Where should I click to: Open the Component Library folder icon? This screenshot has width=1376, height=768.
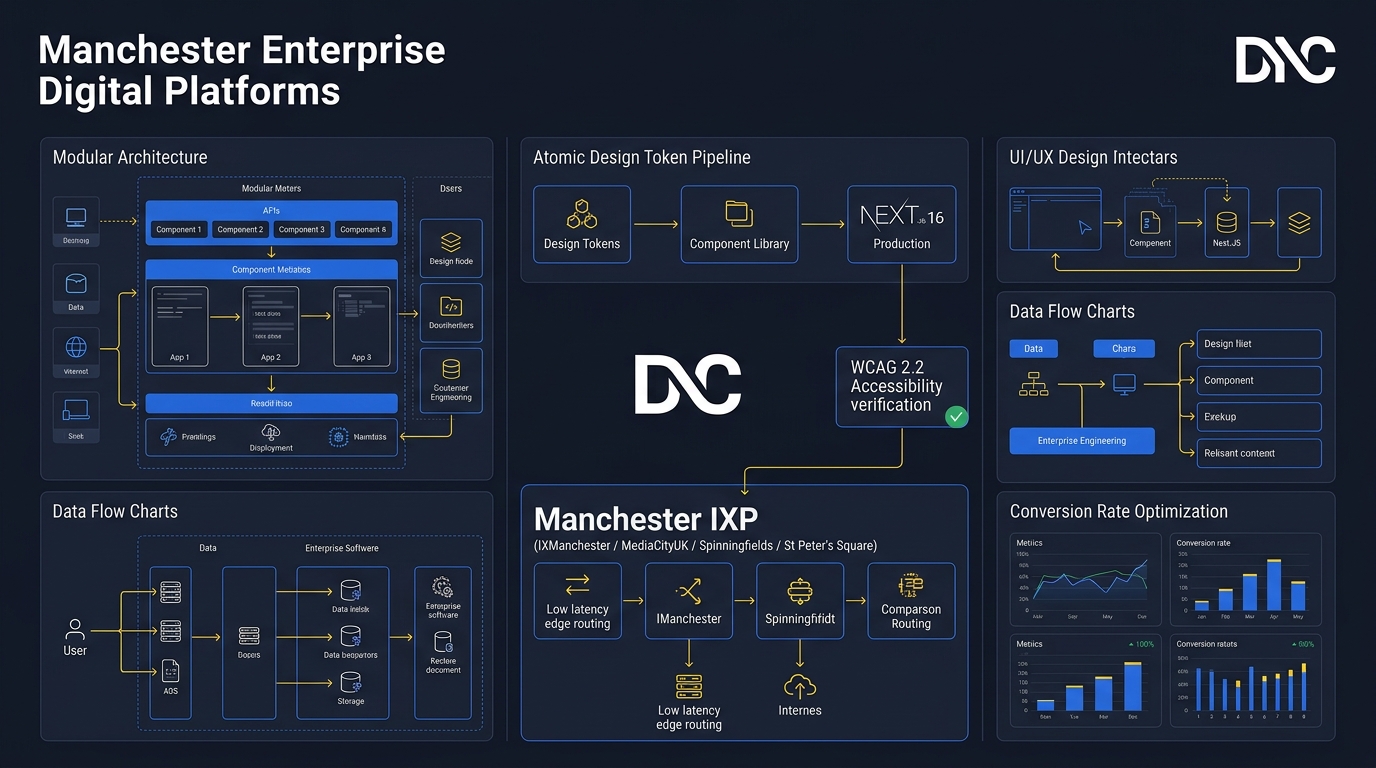739,213
